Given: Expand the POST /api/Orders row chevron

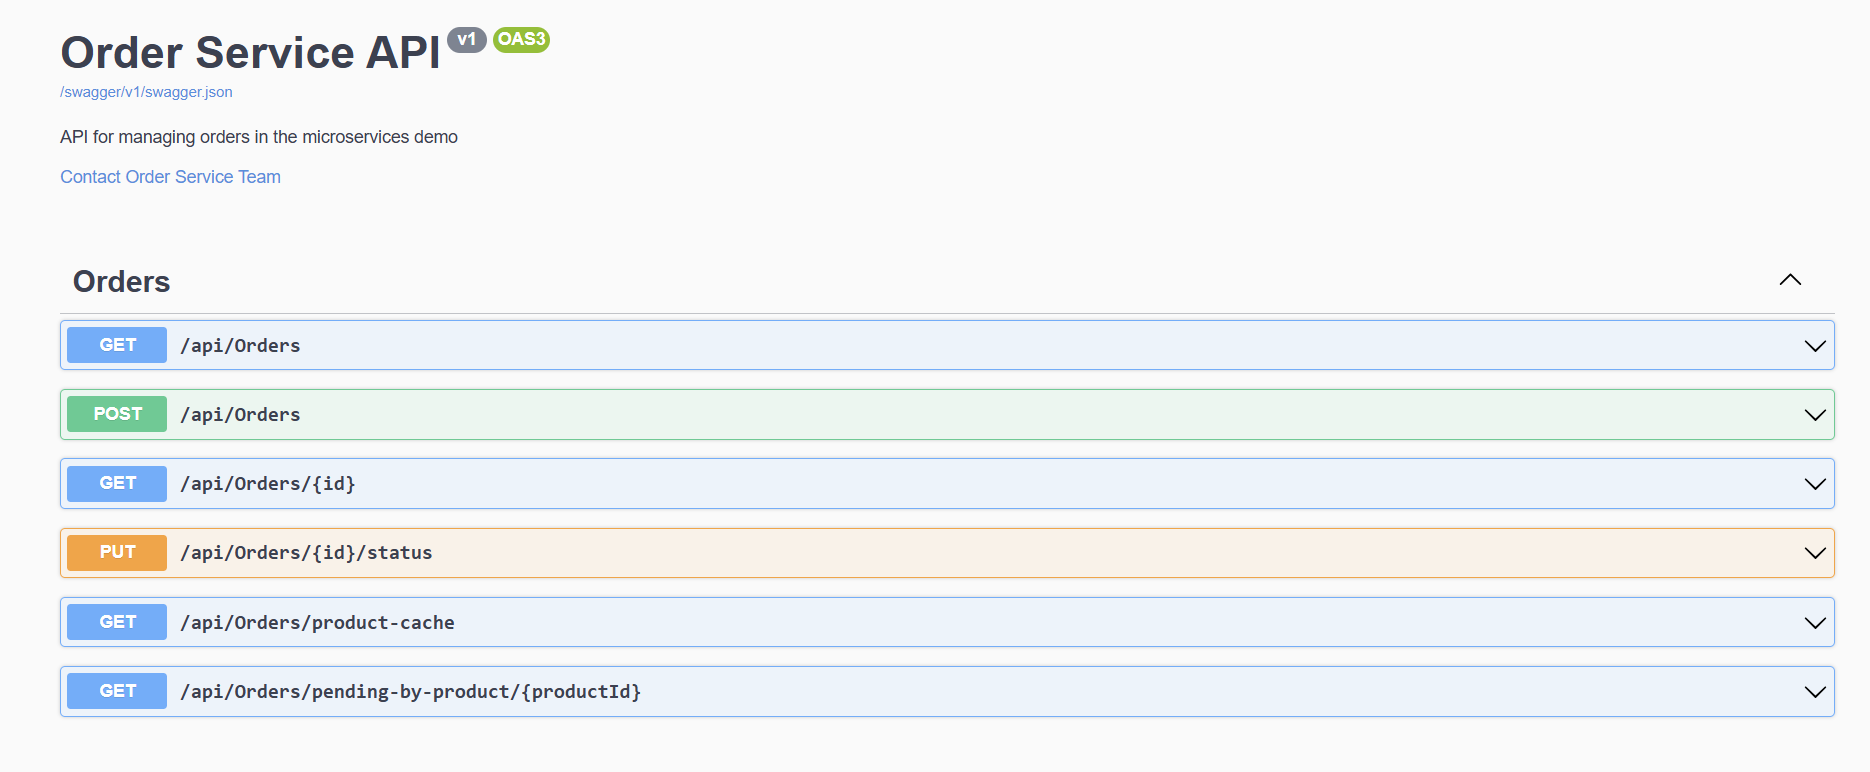Looking at the screenshot, I should pos(1814,415).
